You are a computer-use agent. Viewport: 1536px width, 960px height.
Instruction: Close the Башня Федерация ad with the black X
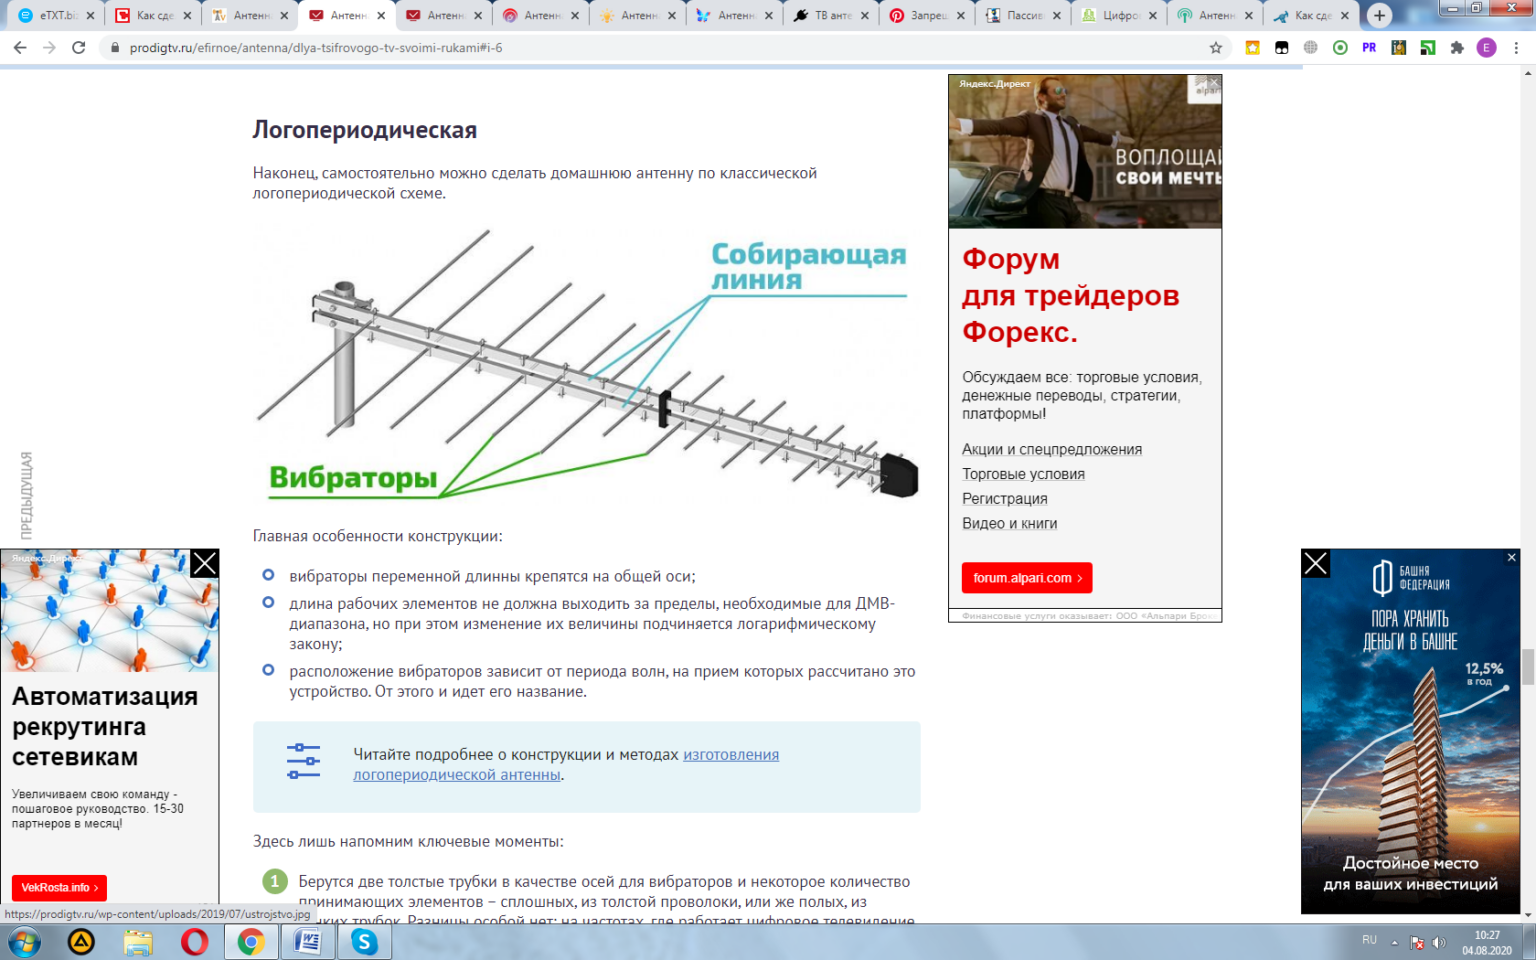click(1316, 564)
